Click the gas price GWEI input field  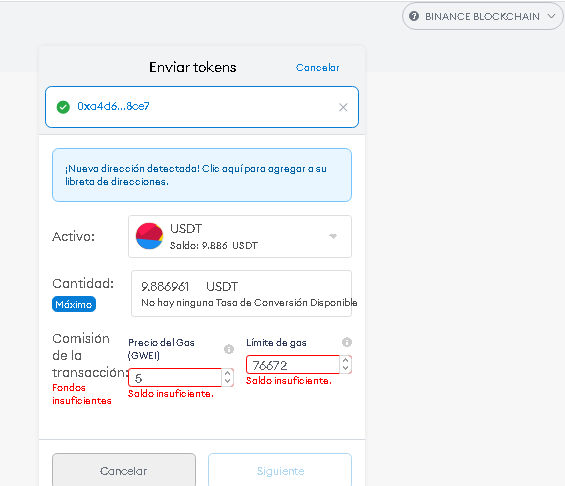click(x=175, y=378)
